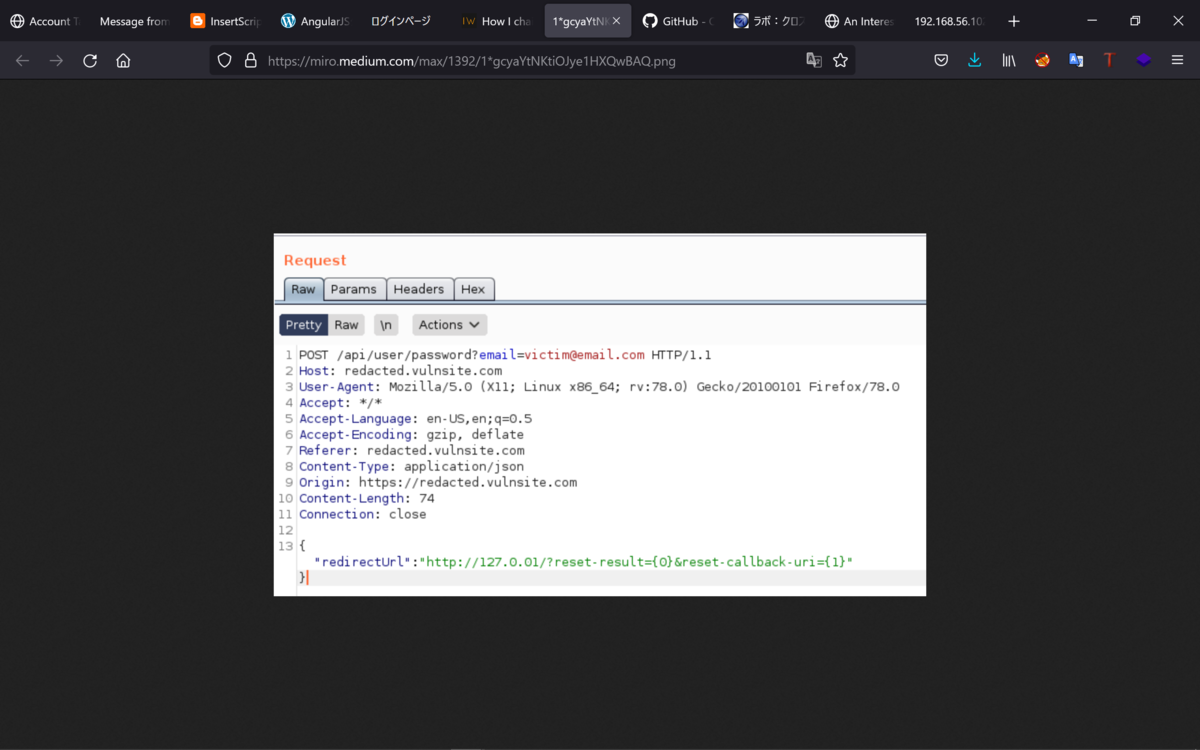Viewport: 1200px width, 750px height.
Task: Click victim@email.com in the request line
Action: coord(584,355)
